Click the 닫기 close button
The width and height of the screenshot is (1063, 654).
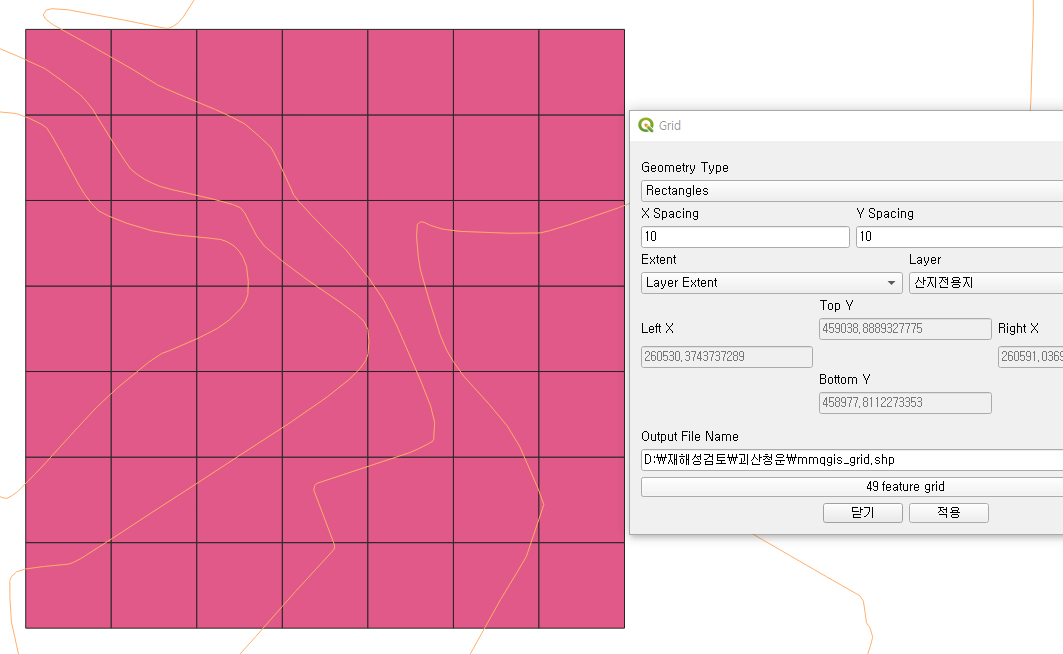click(862, 512)
